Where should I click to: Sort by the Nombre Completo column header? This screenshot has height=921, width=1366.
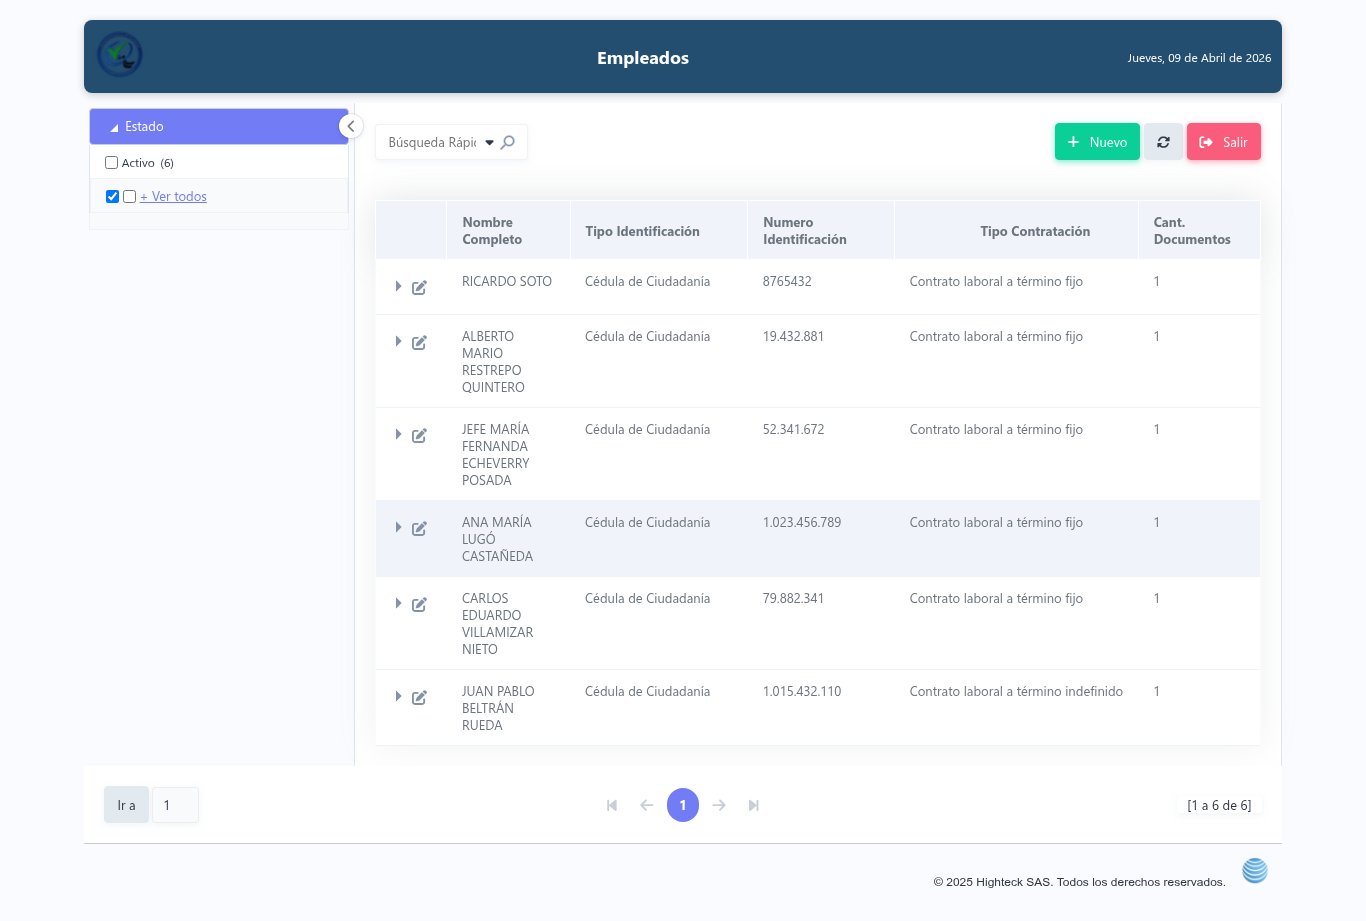click(492, 231)
